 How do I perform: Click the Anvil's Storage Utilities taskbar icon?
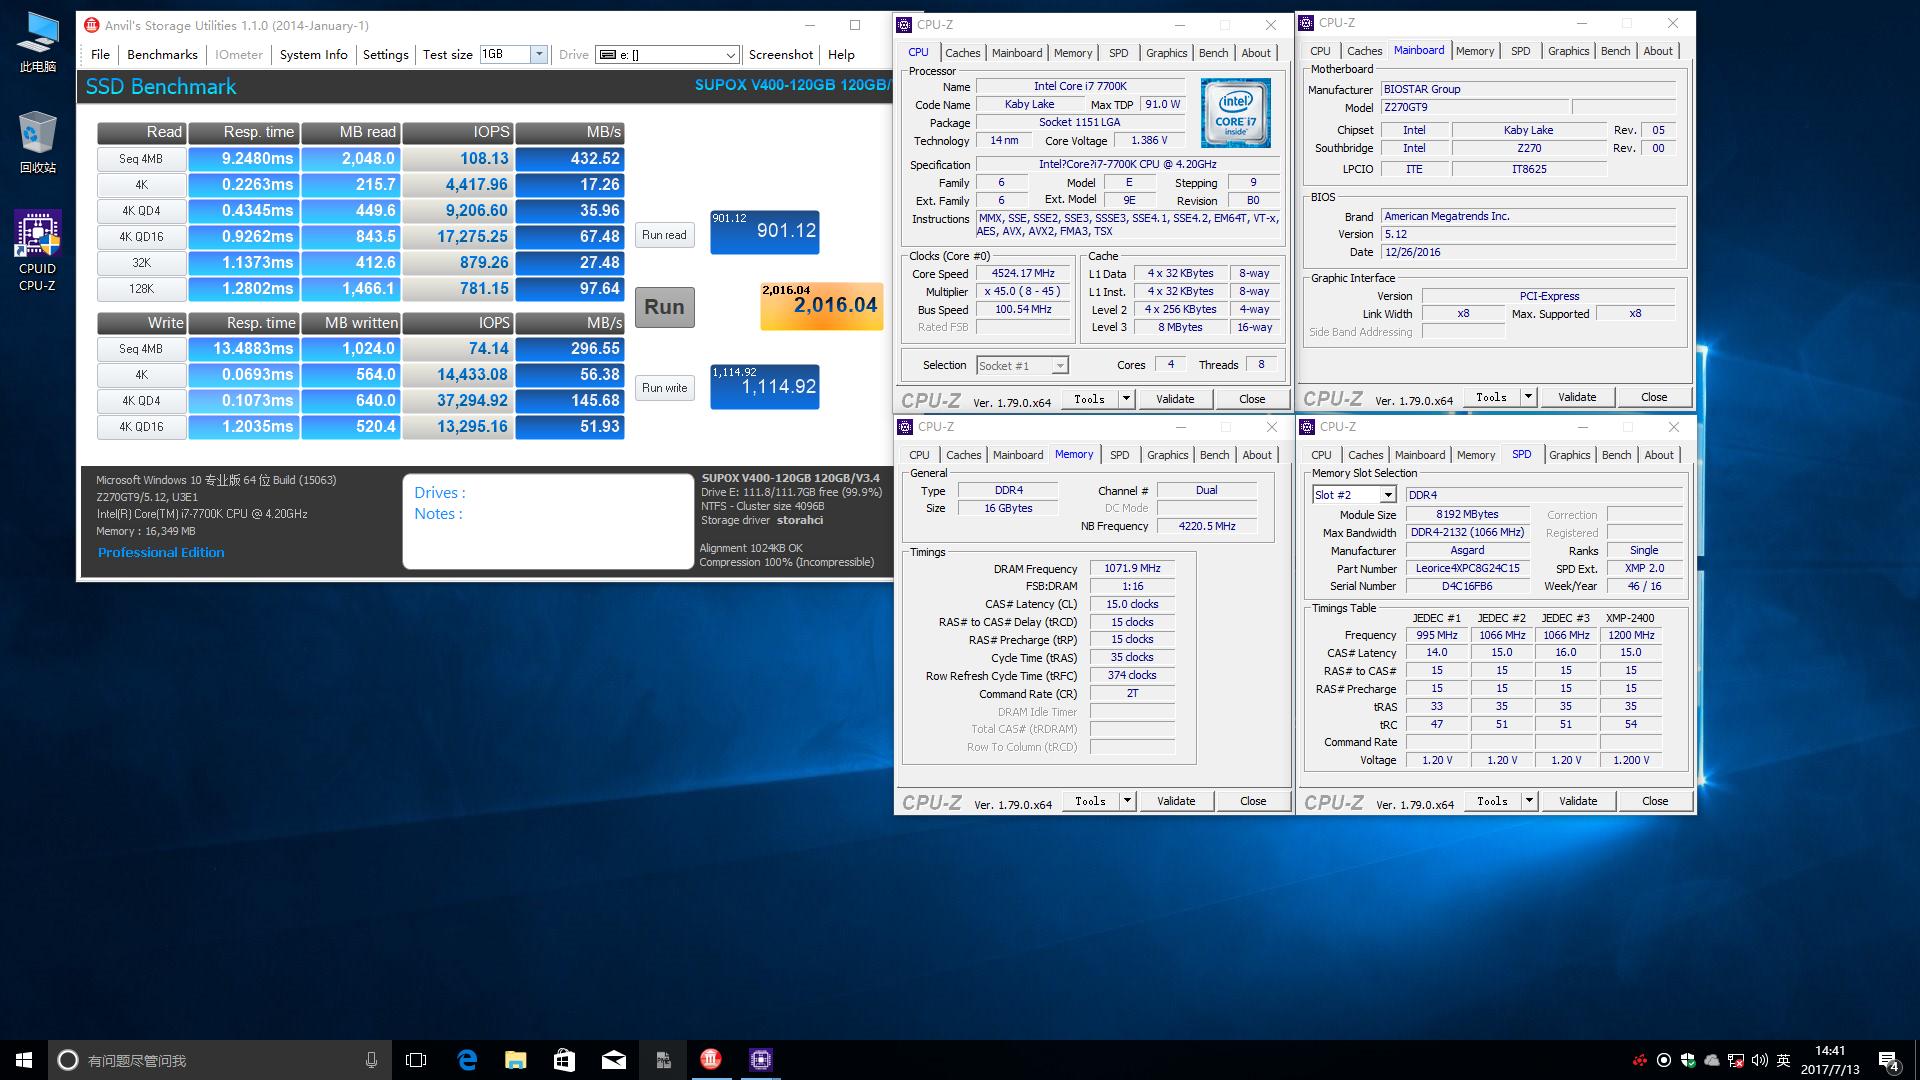click(711, 1059)
